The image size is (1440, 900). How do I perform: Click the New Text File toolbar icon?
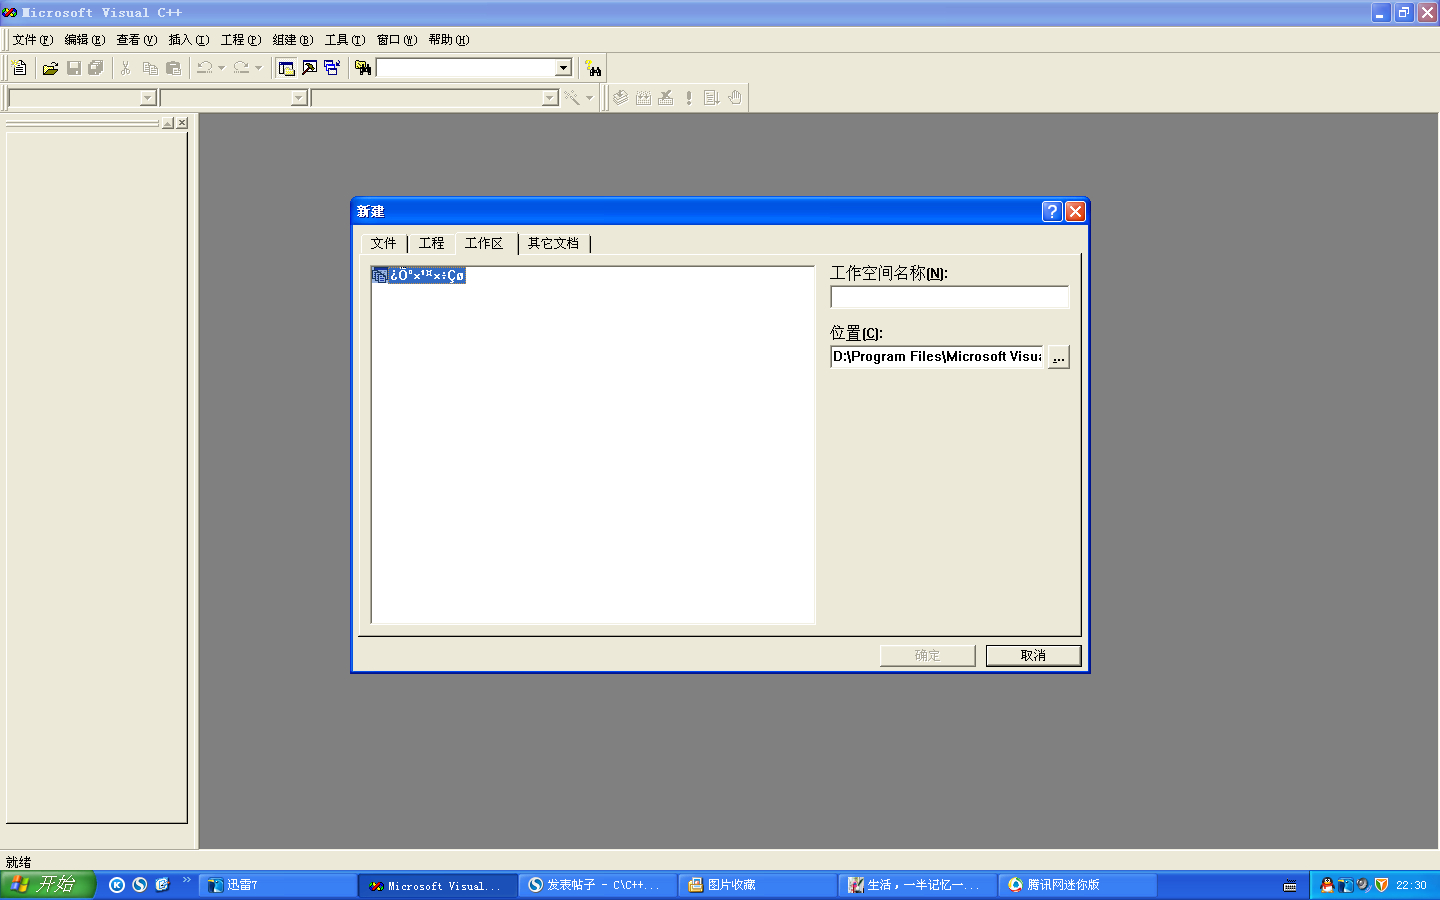(x=19, y=68)
